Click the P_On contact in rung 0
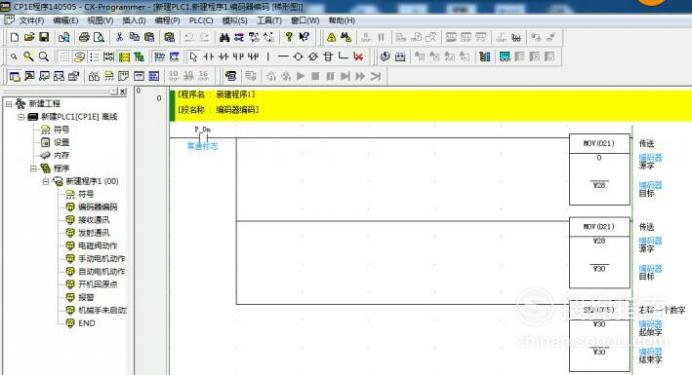The width and height of the screenshot is (692, 375). click(203, 137)
